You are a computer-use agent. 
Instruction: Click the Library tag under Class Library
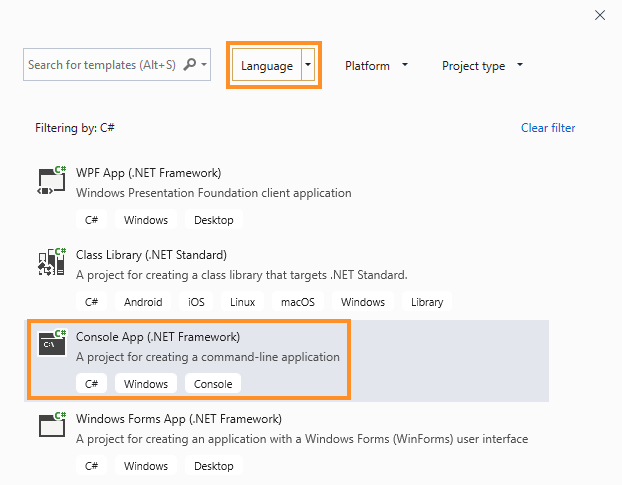click(x=427, y=302)
